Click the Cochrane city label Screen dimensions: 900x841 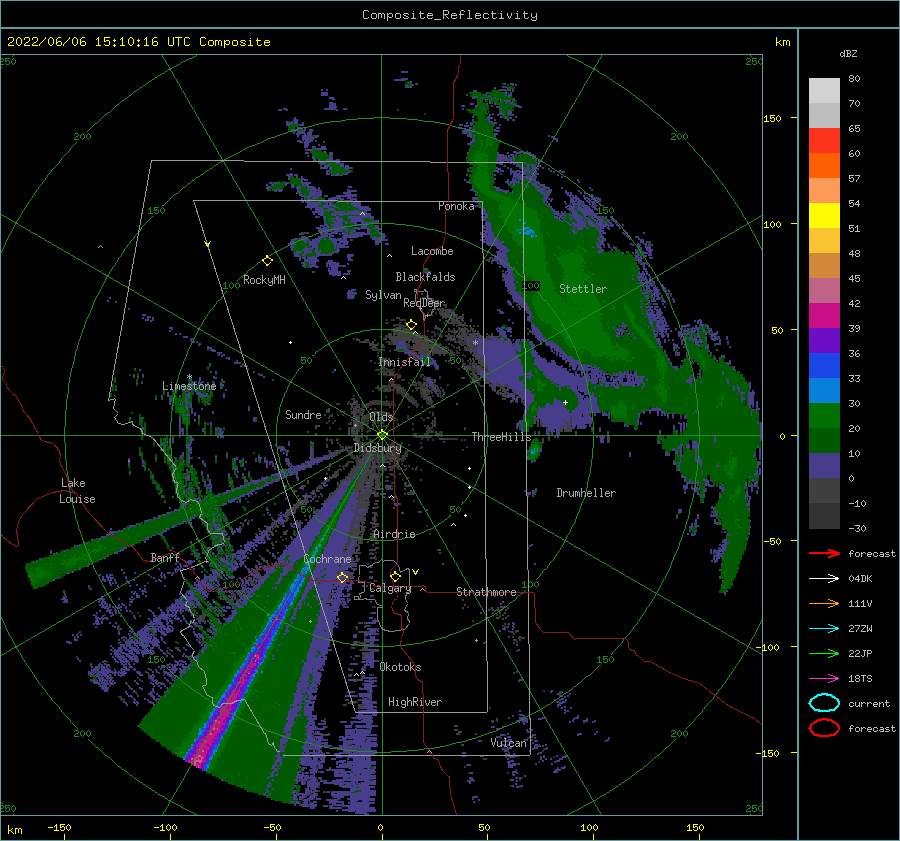click(x=327, y=559)
